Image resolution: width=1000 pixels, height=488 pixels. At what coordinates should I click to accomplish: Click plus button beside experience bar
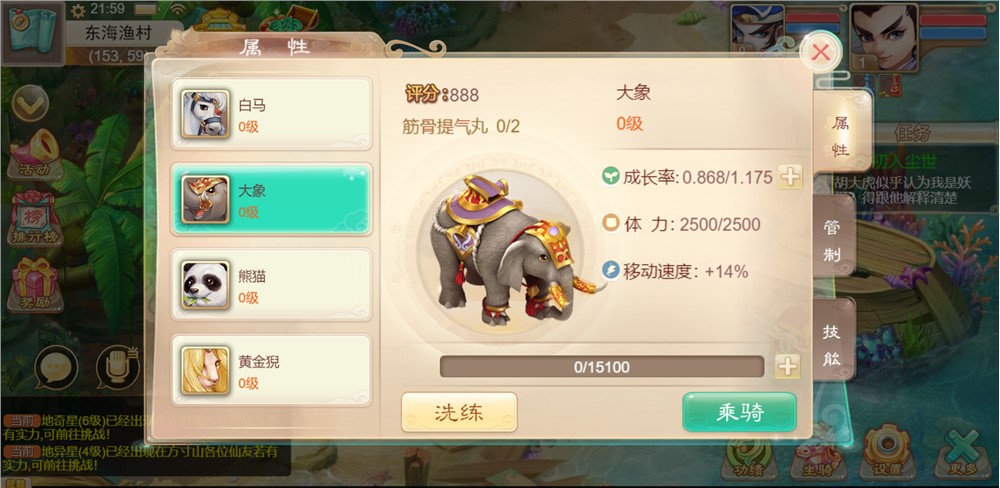pyautogui.click(x=788, y=367)
